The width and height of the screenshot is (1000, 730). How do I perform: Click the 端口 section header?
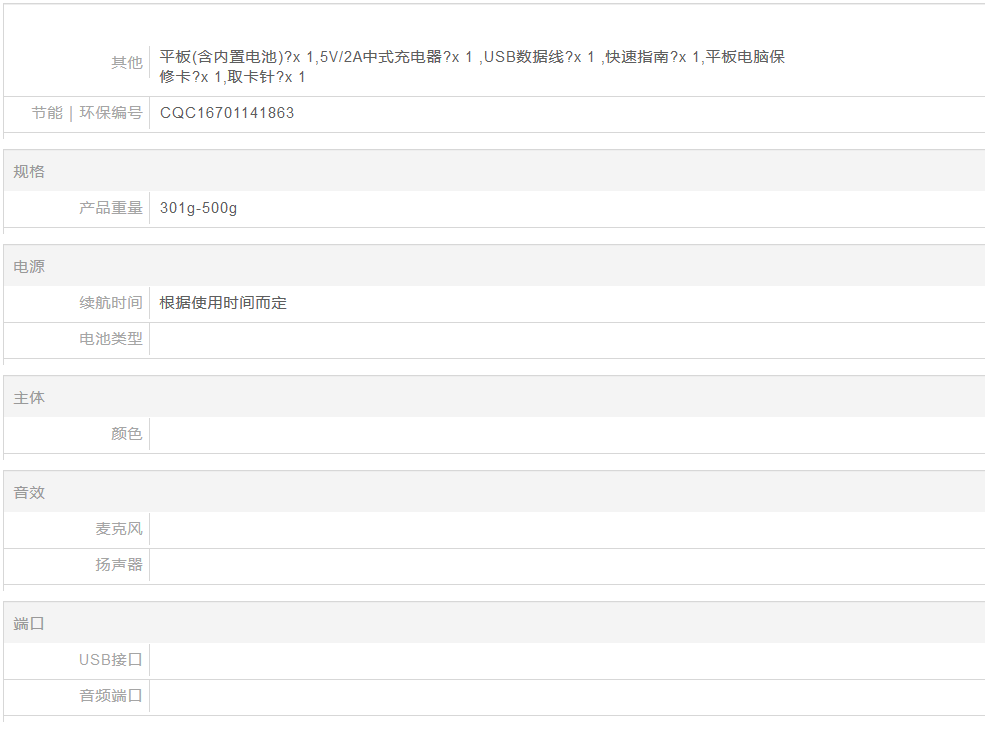[x=29, y=624]
